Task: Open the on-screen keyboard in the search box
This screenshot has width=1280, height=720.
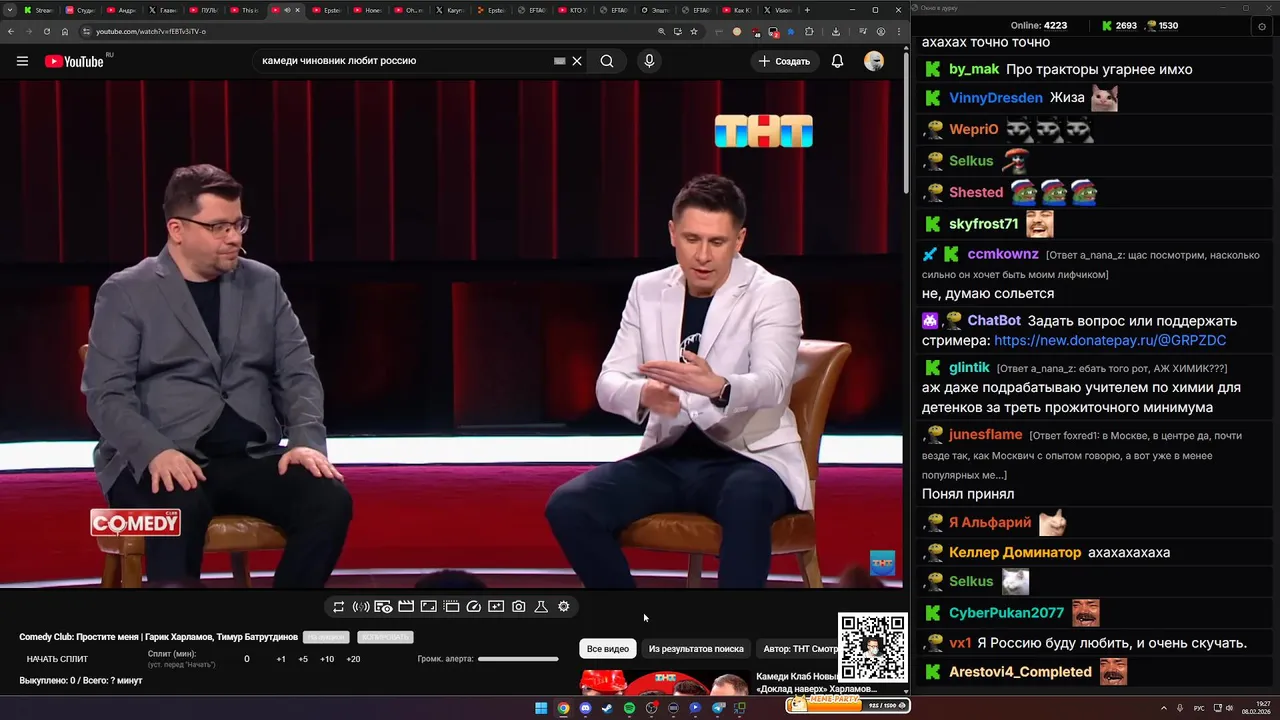Action: tap(560, 61)
